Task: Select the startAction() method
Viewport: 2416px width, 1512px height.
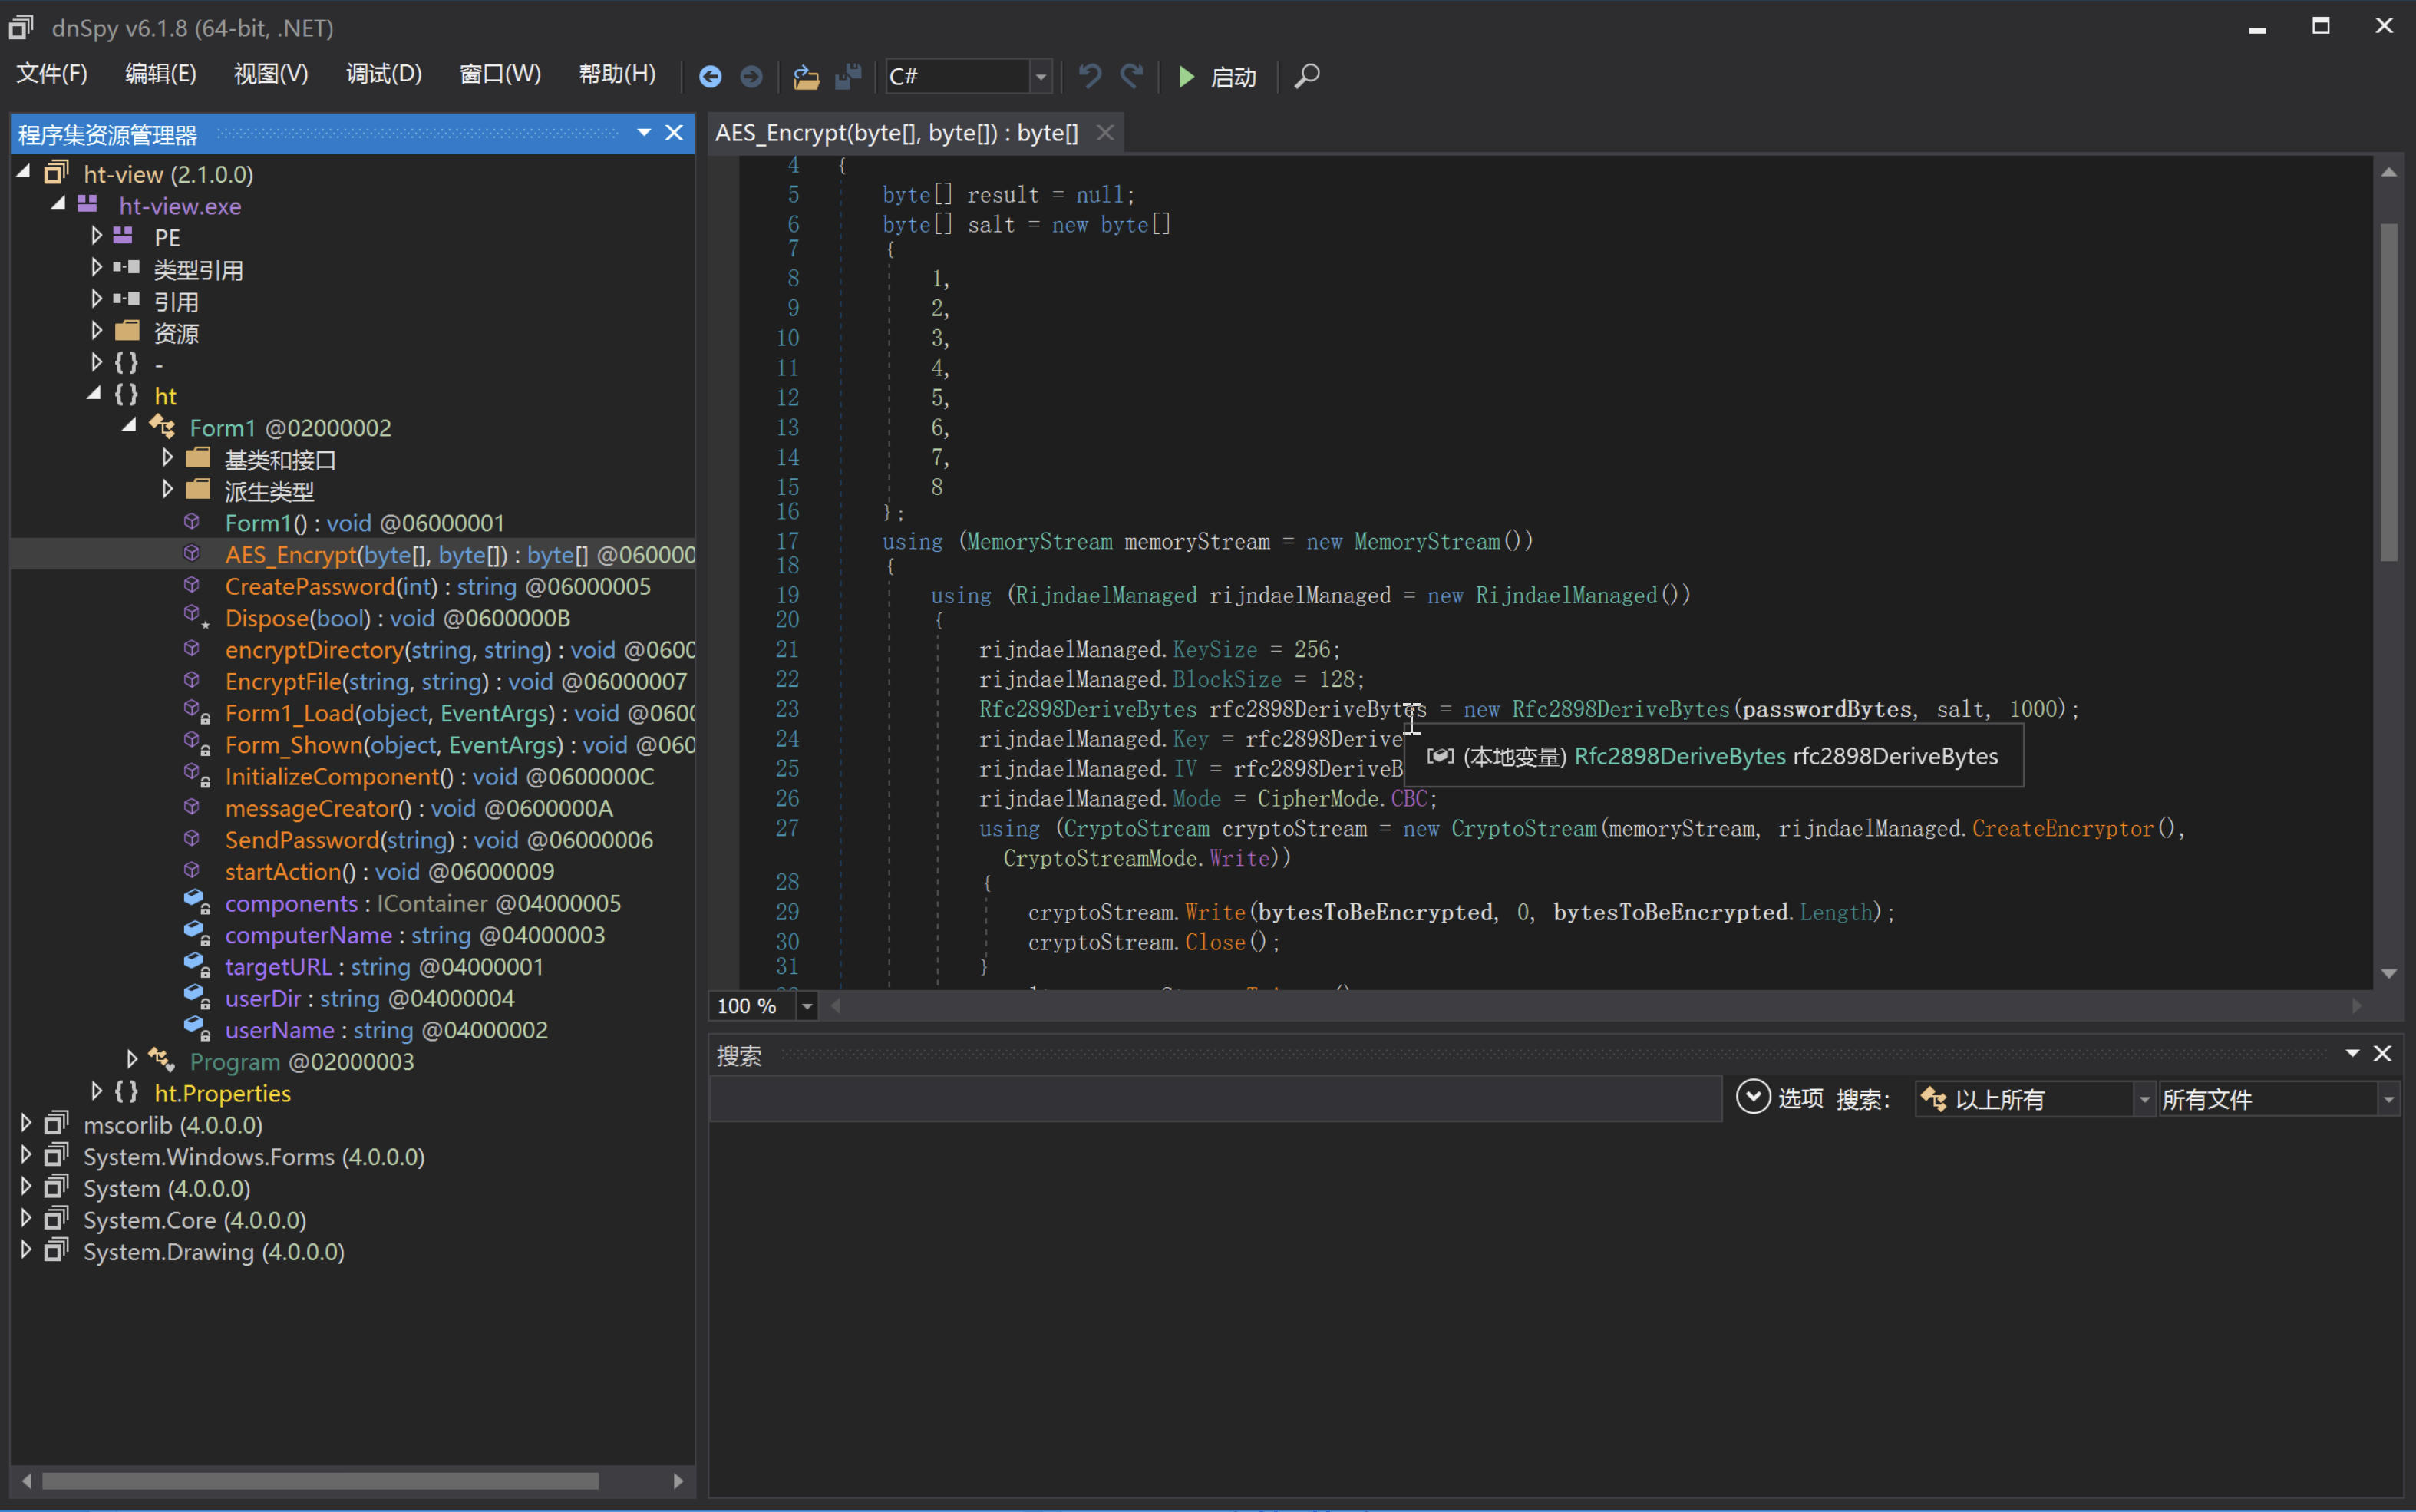Action: pyautogui.click(x=390, y=871)
